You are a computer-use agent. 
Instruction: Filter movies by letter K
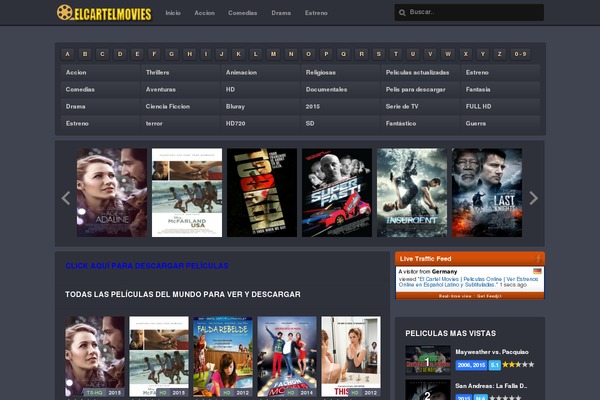pyautogui.click(x=238, y=54)
